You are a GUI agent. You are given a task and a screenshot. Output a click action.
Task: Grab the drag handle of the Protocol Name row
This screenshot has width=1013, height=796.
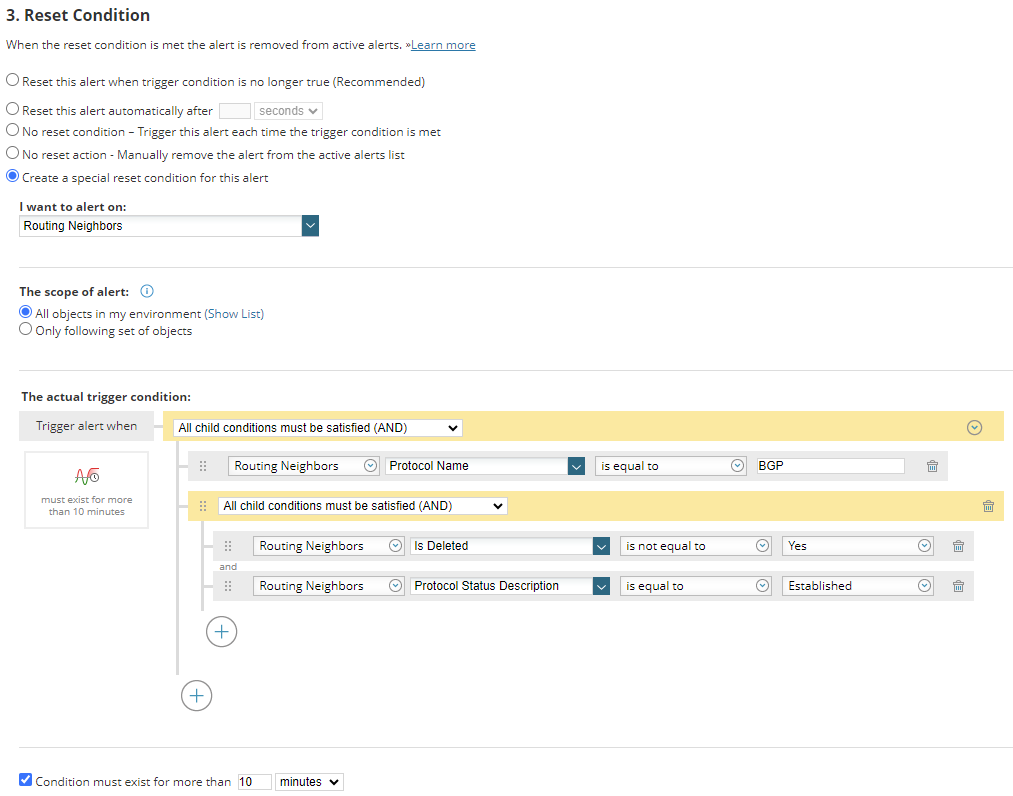(203, 466)
